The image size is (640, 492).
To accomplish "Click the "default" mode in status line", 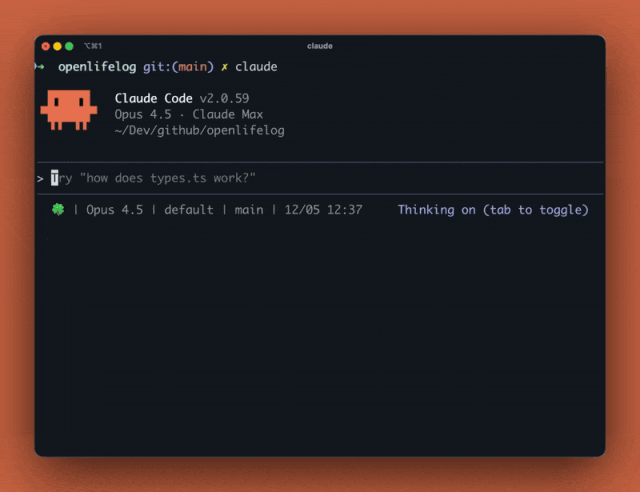I will 189,210.
